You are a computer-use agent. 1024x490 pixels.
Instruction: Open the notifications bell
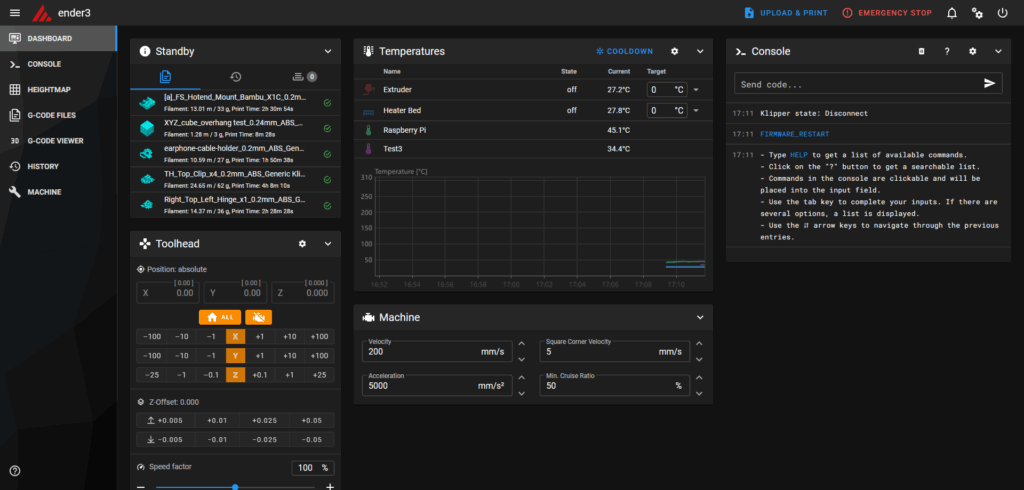(952, 13)
